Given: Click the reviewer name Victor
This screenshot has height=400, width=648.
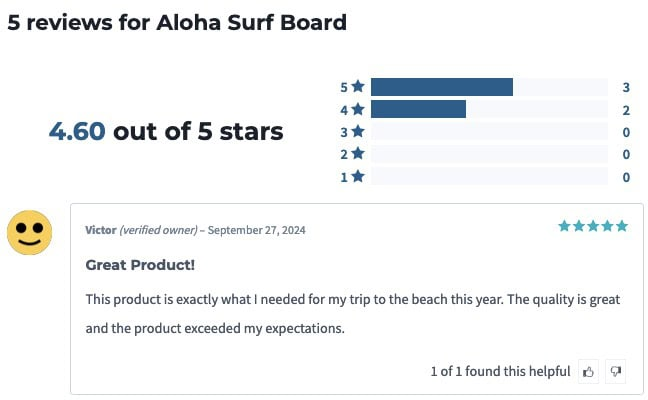Looking at the screenshot, I should (x=101, y=230).
